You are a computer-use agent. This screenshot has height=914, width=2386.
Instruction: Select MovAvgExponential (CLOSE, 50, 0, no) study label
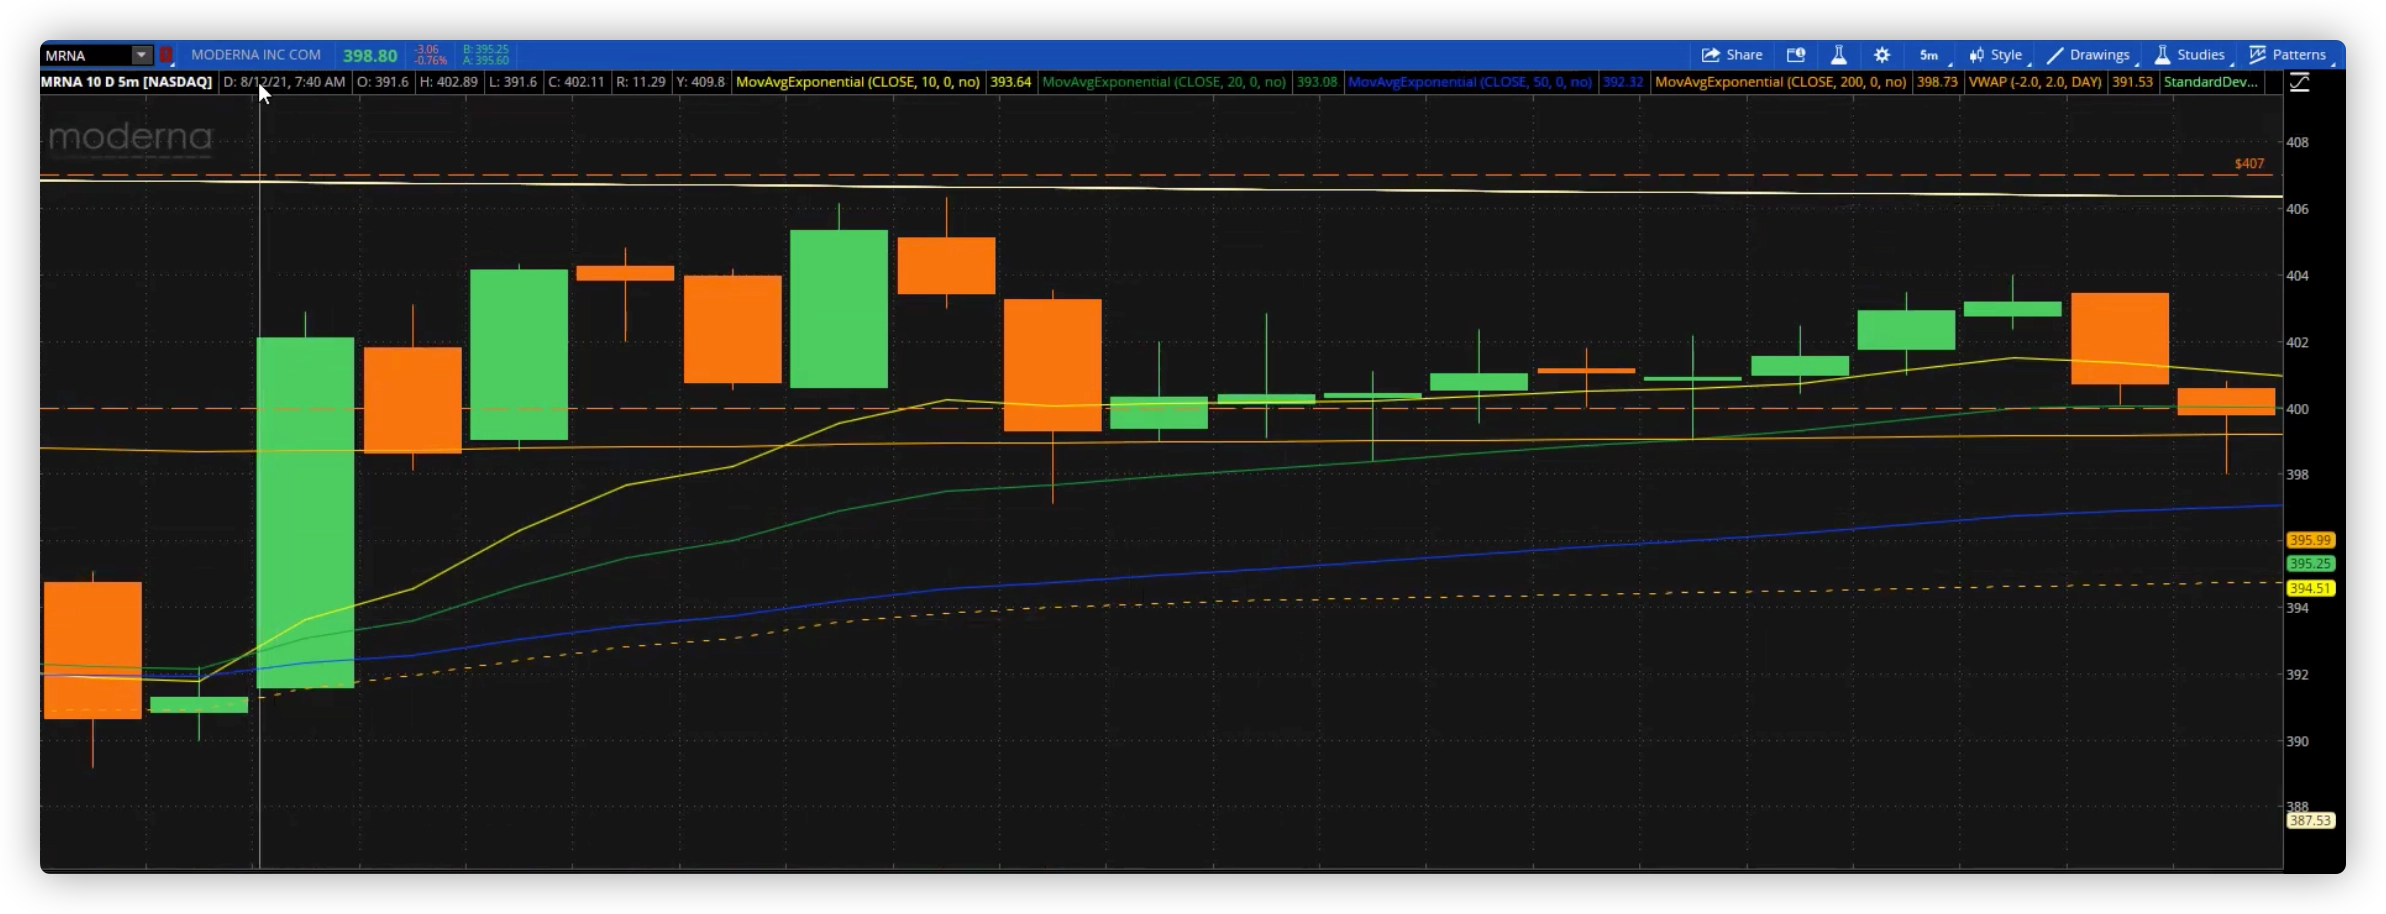tap(1470, 82)
